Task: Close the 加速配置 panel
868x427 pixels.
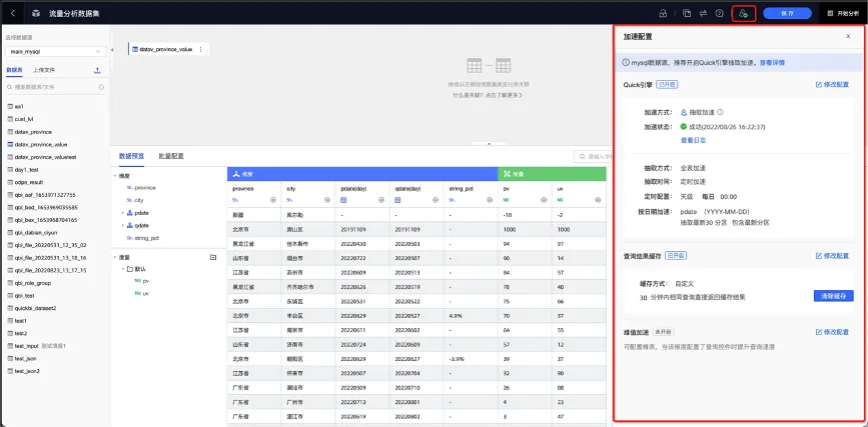Action: [x=848, y=36]
